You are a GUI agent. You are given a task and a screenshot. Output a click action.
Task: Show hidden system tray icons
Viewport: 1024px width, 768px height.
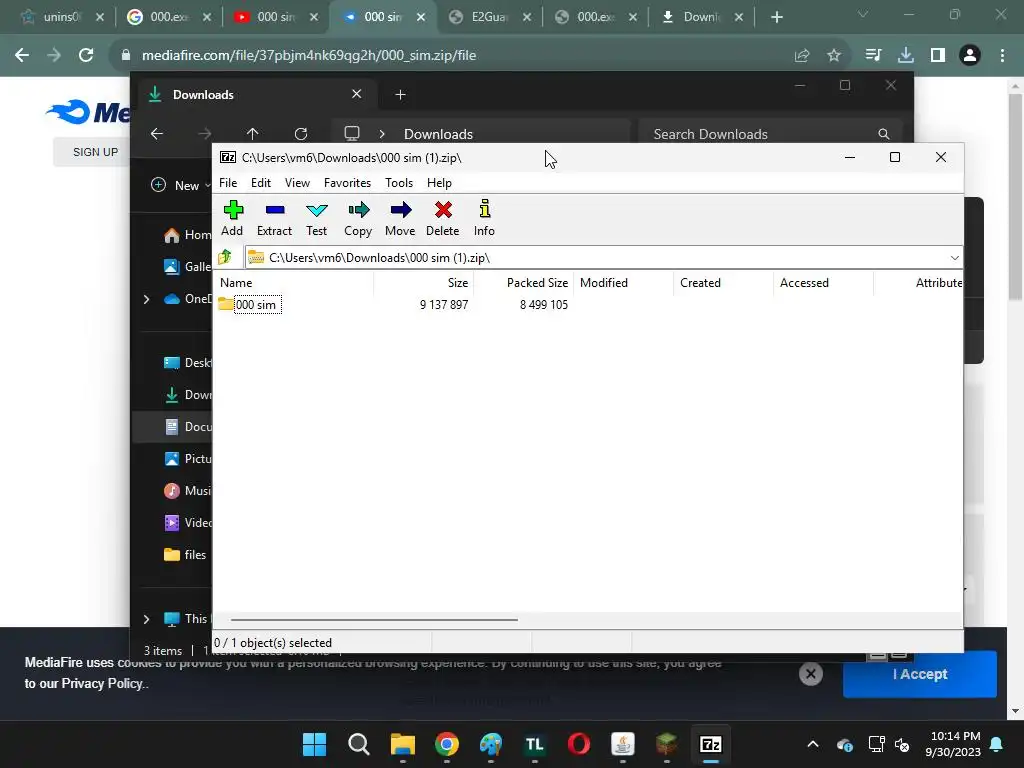(x=813, y=744)
